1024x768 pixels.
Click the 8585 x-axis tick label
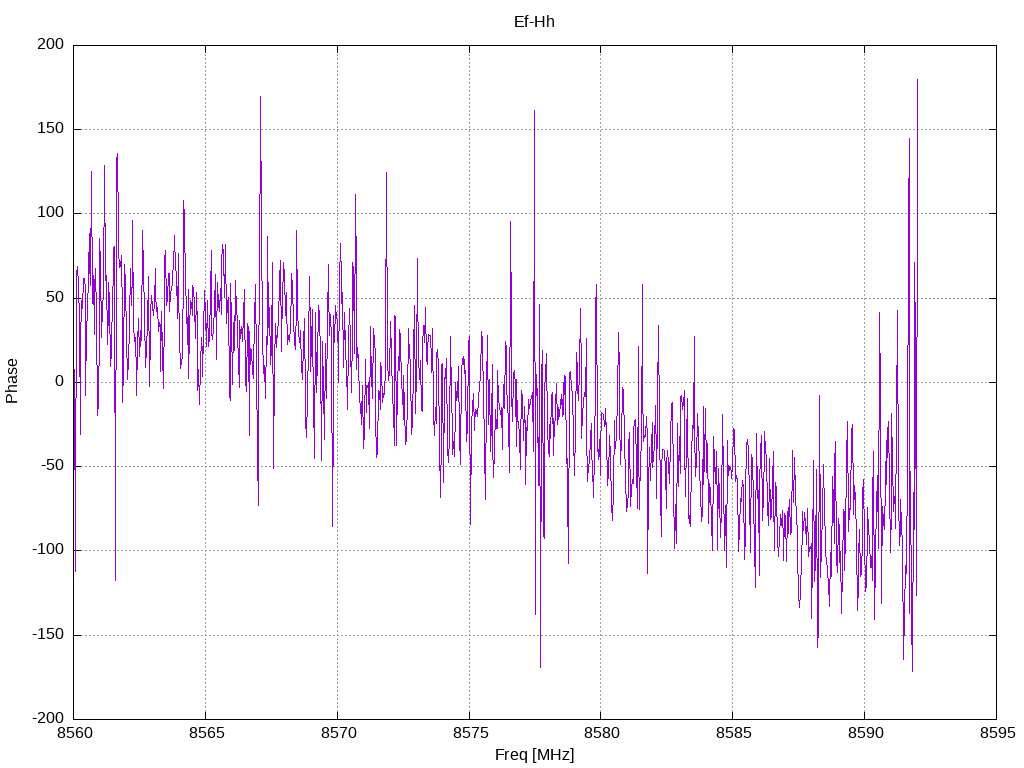point(733,733)
